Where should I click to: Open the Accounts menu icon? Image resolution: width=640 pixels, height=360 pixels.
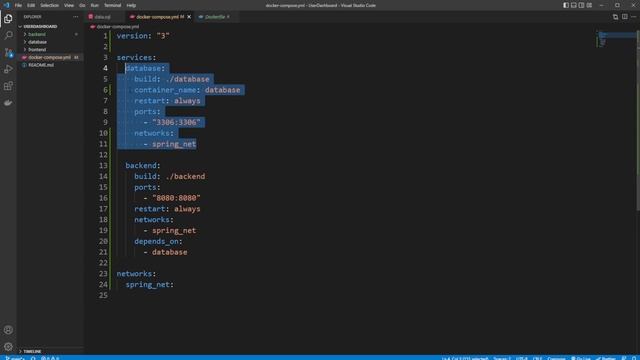tap(8, 330)
